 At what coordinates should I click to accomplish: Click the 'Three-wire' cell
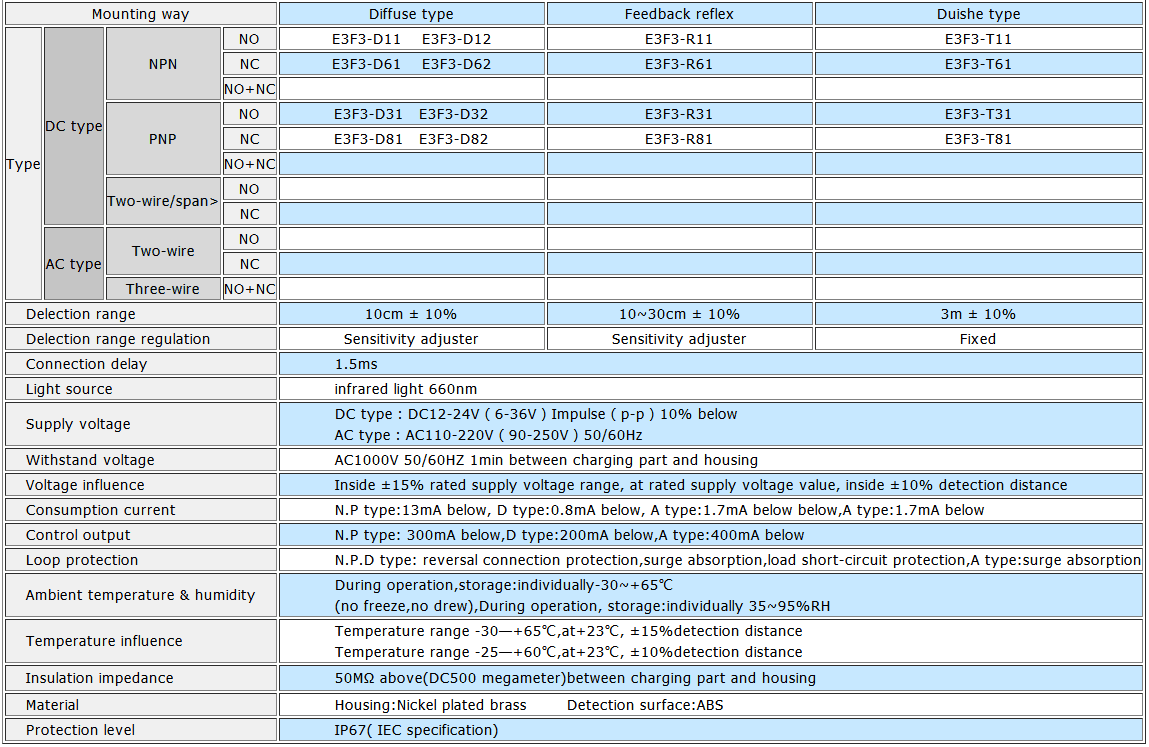pyautogui.click(x=163, y=289)
